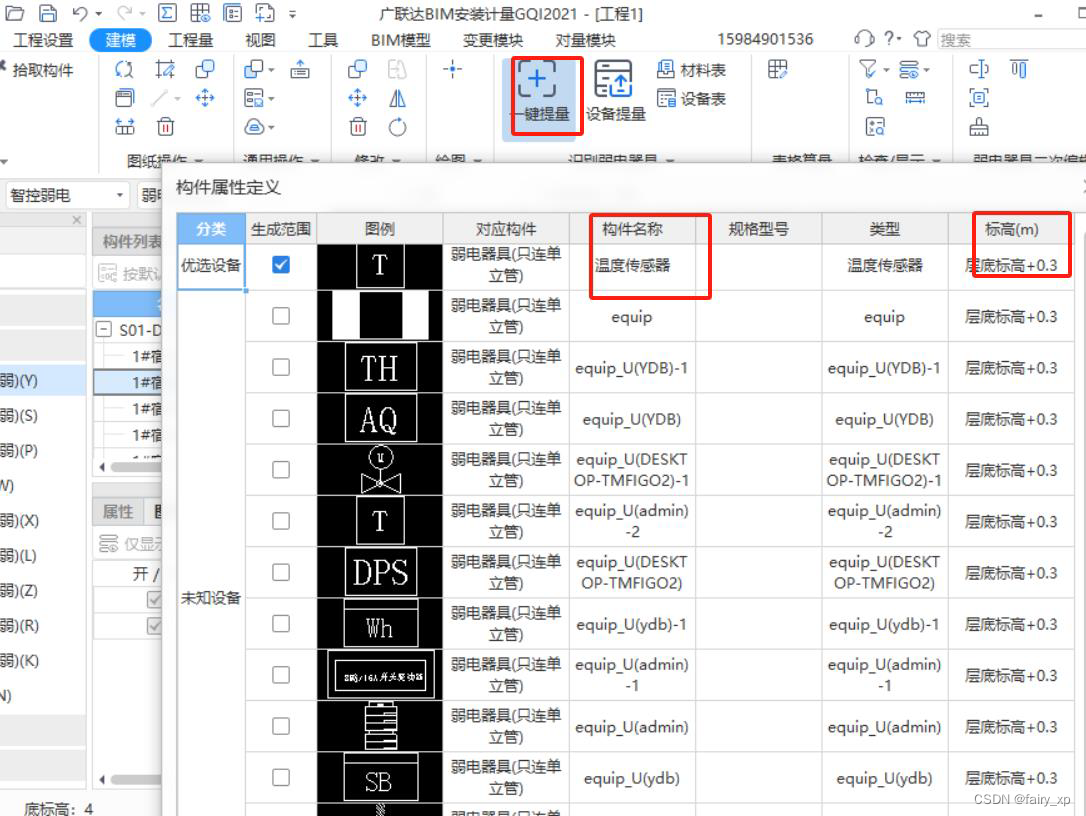Open the 对量模块 tab
The height and width of the screenshot is (816, 1086).
585,40
